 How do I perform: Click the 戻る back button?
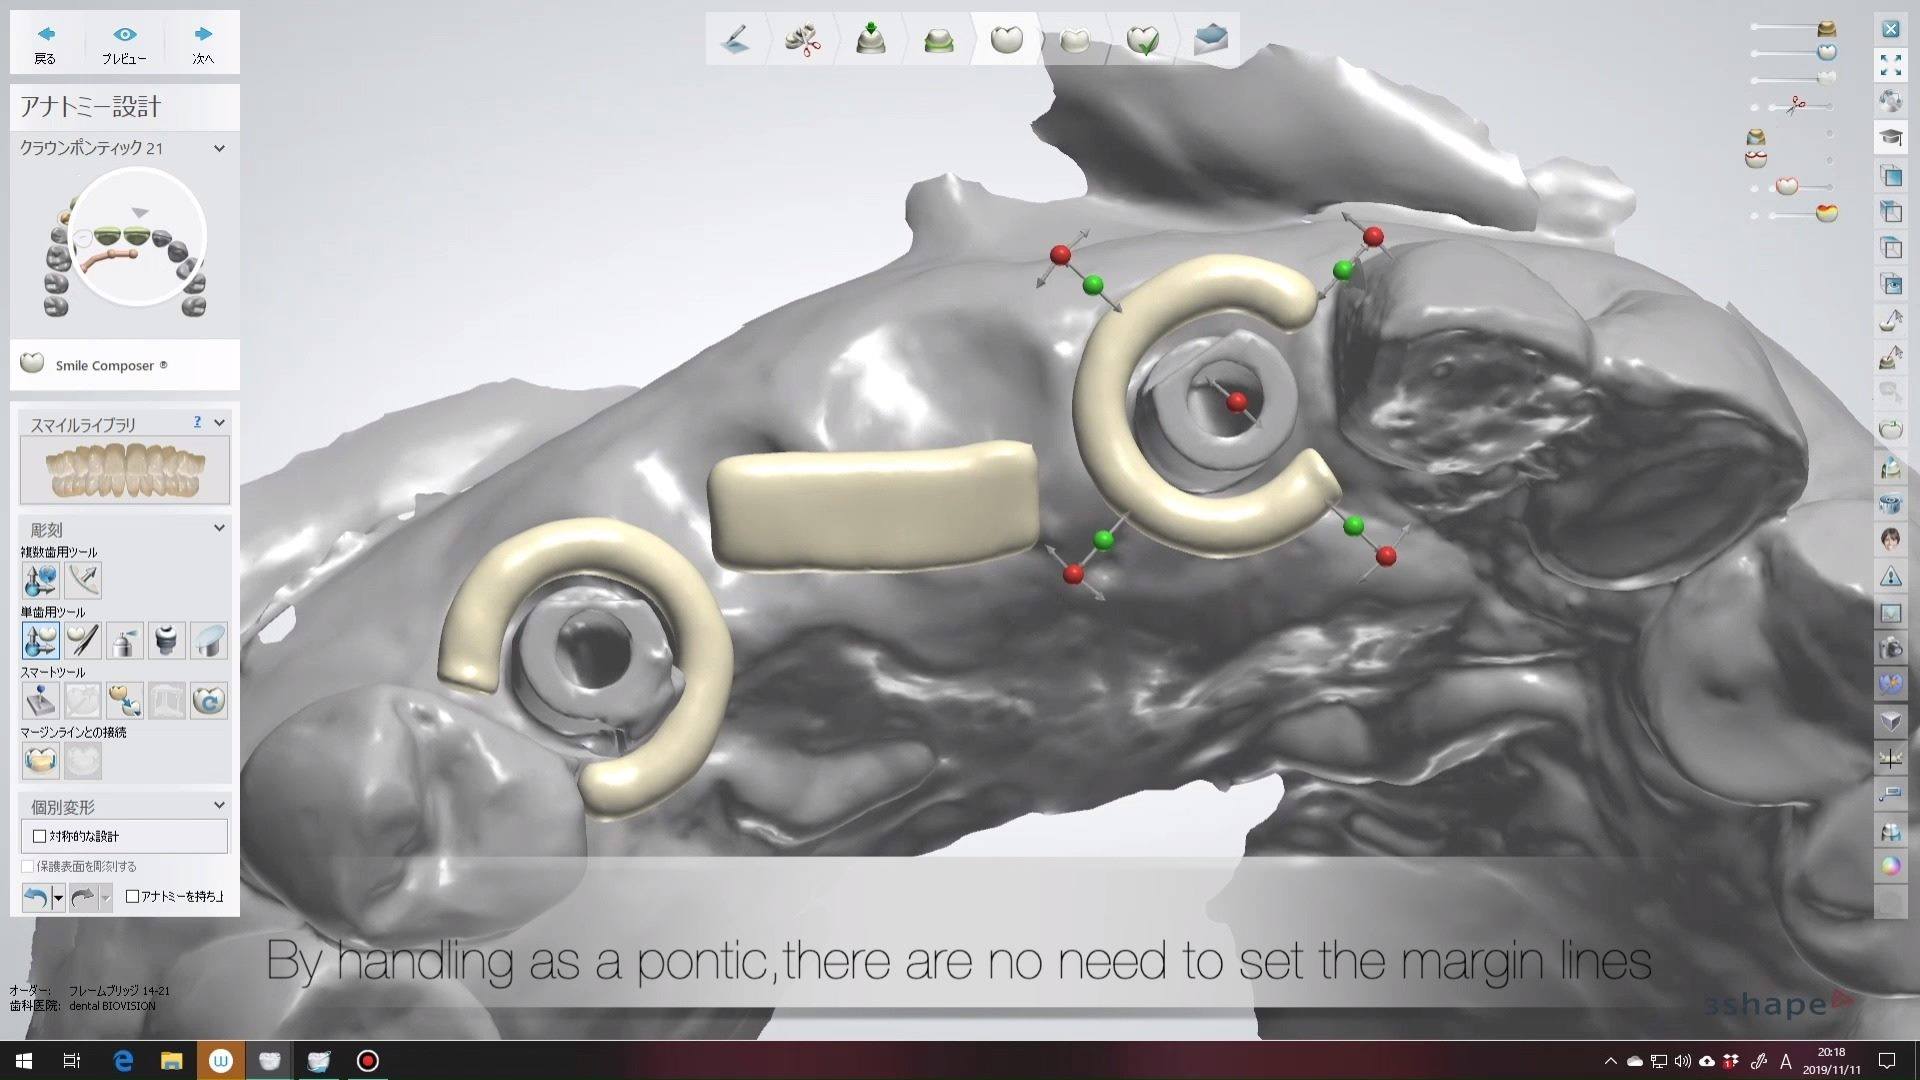pyautogui.click(x=45, y=44)
